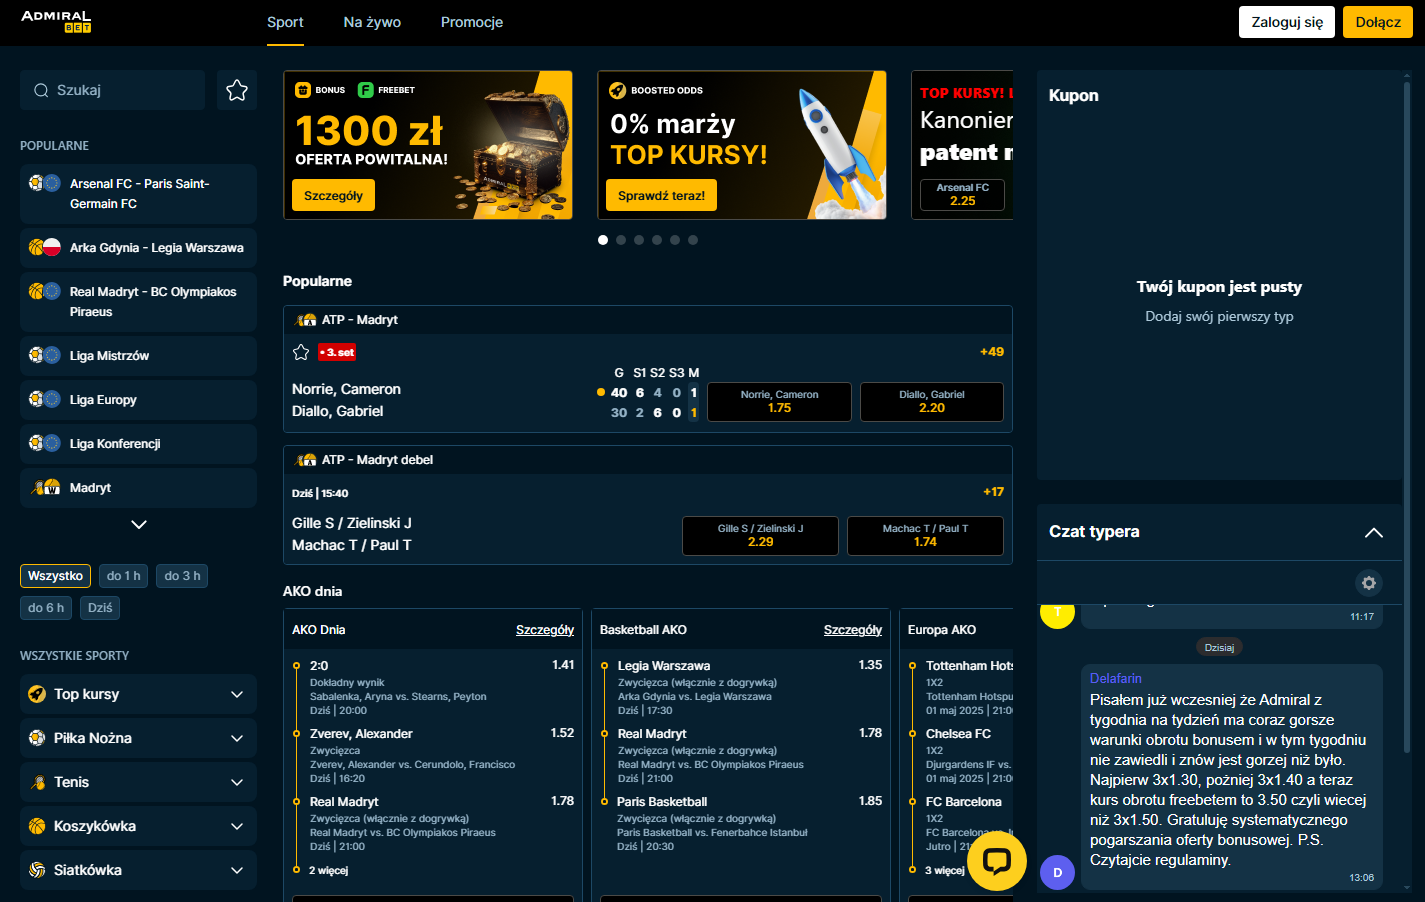The width and height of the screenshot is (1425, 902).
Task: Click the Liga Konferencji league icon
Action: pyautogui.click(x=45, y=443)
